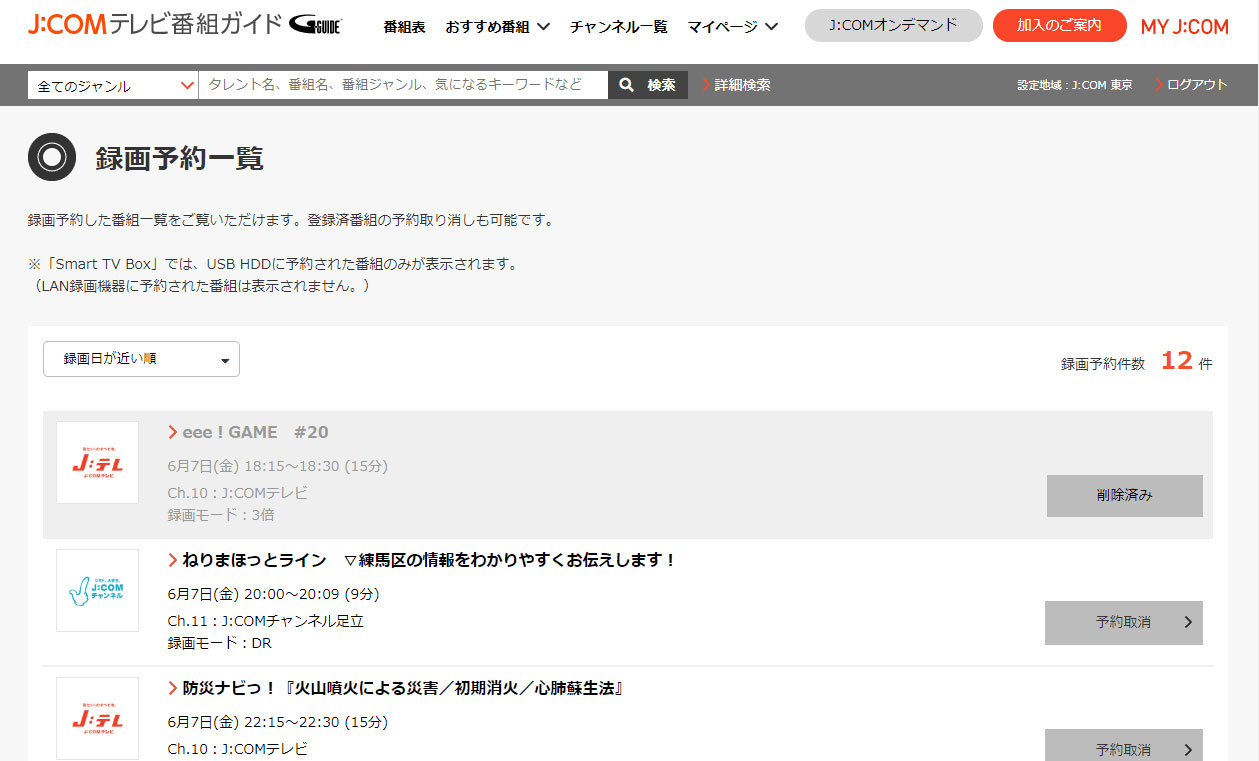Click Ch.11 : J:COMチャンネル足立 text
Screen dimensions: 1259x761
[266, 621]
